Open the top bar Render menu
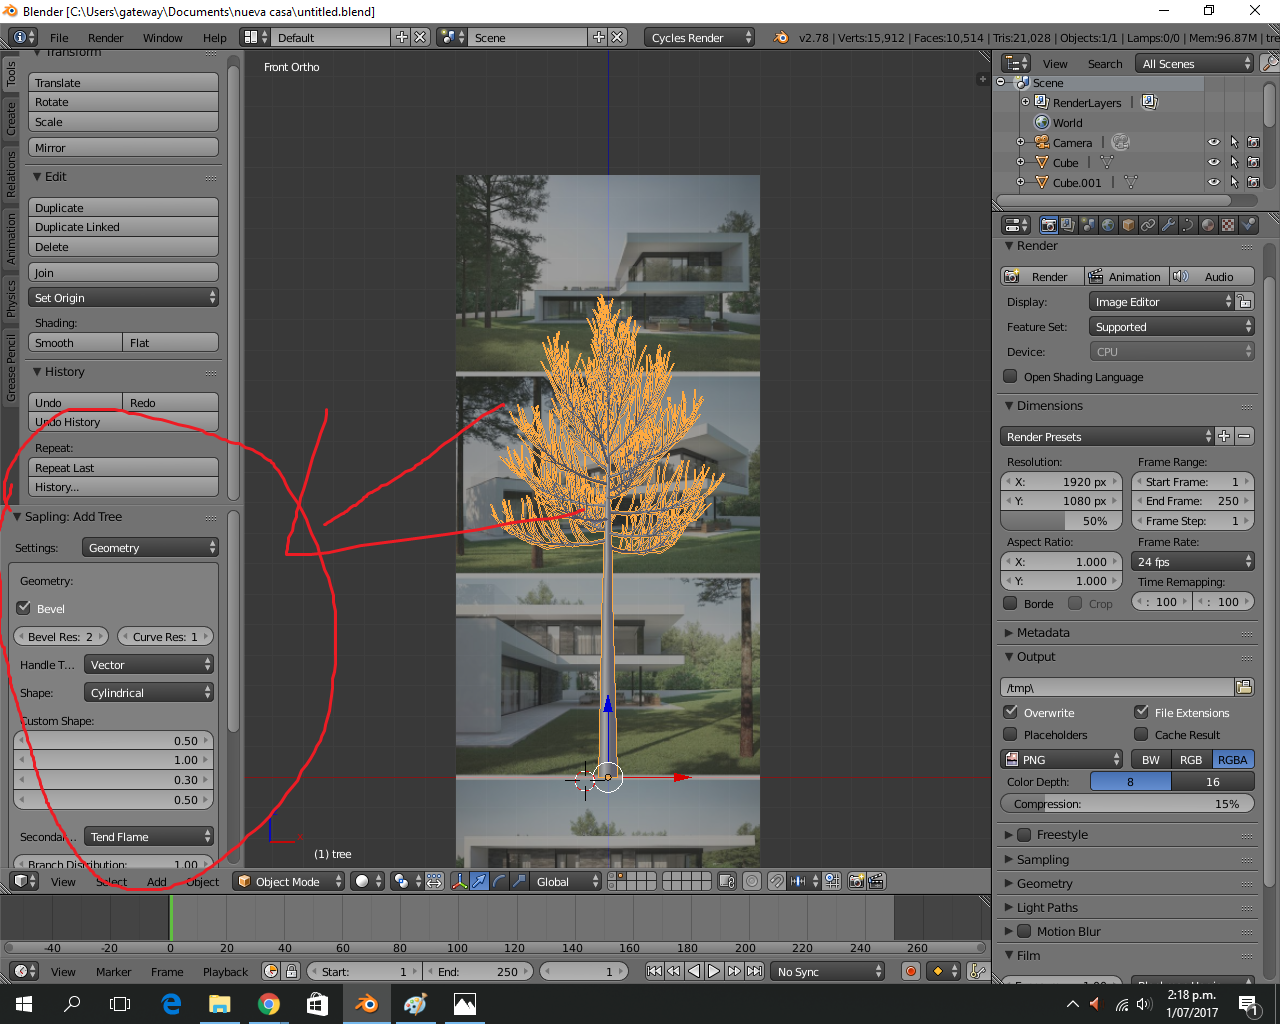The image size is (1280, 1024). click(x=105, y=38)
